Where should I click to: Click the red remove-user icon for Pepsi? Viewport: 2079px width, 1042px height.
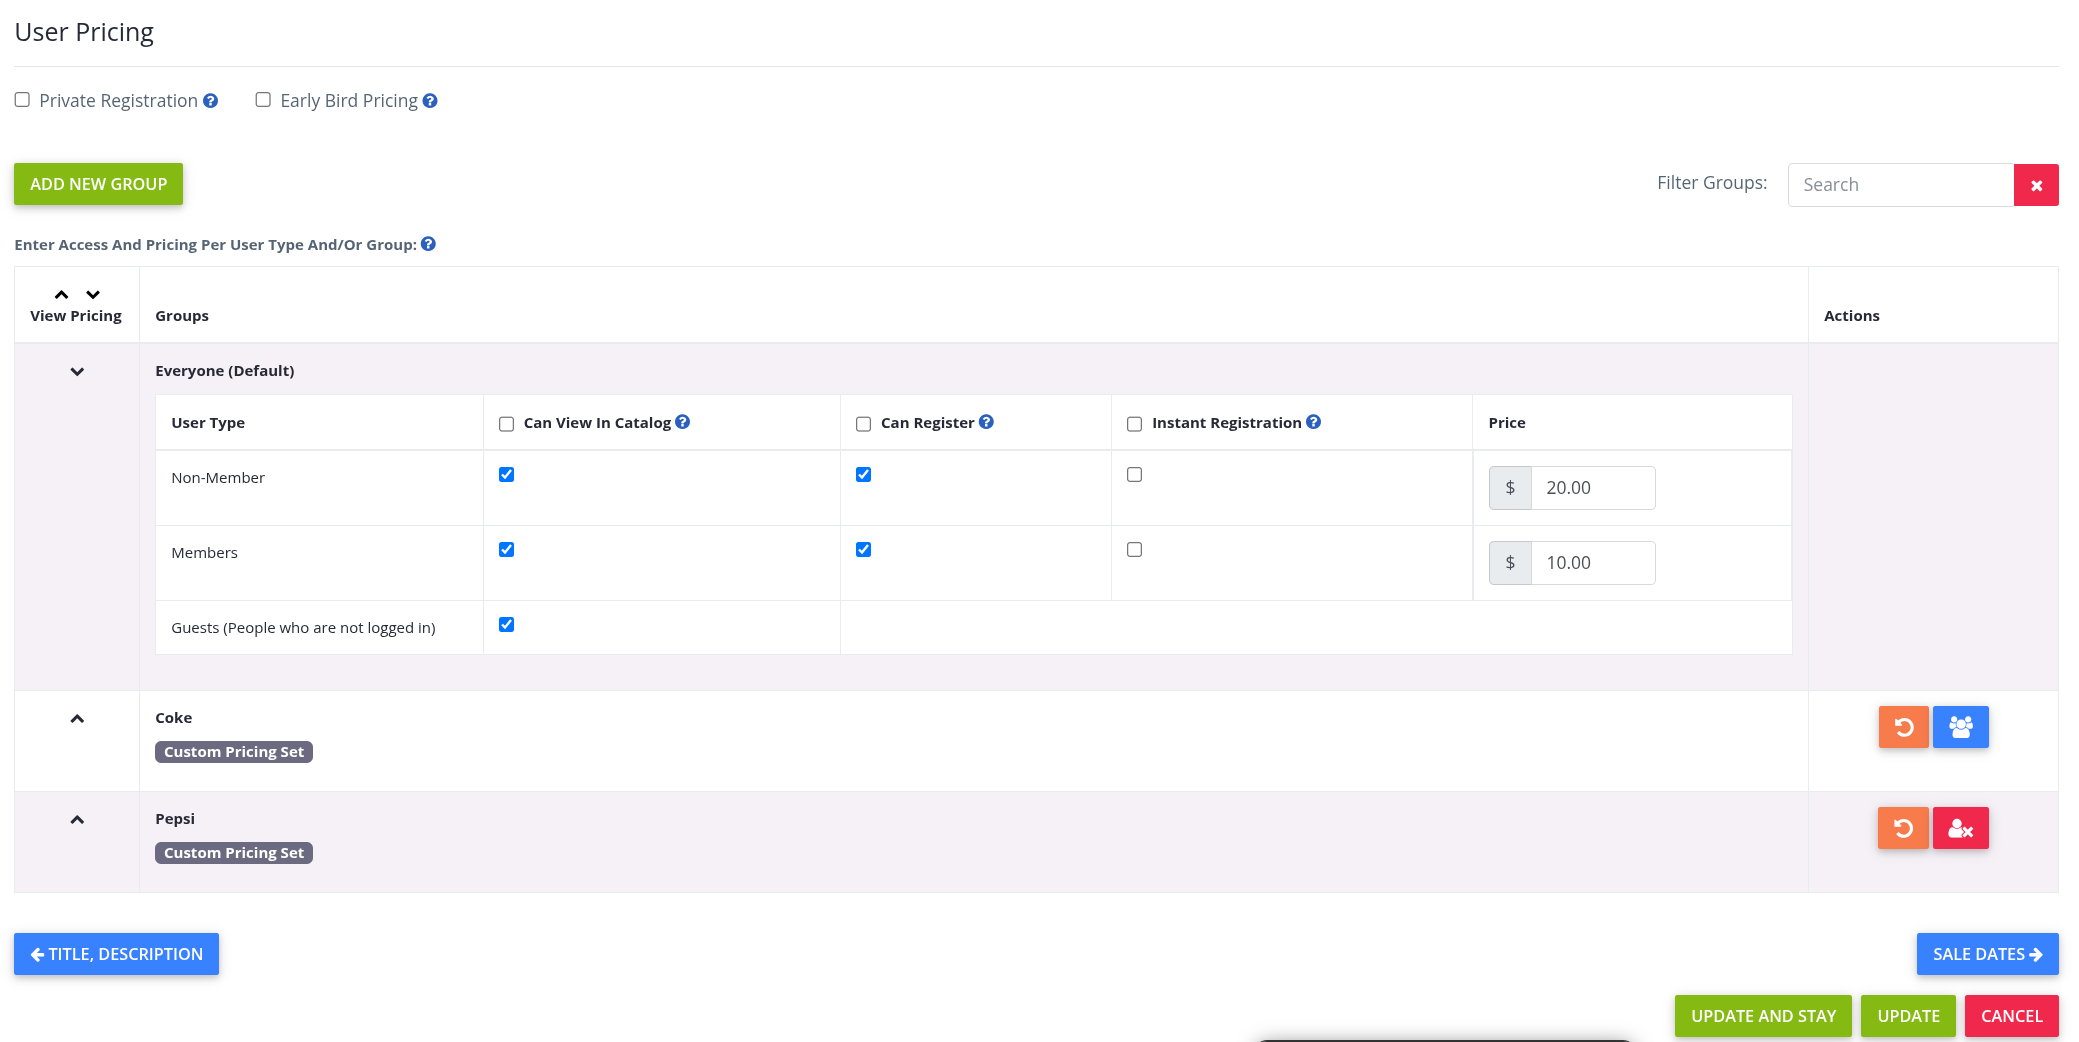pyautogui.click(x=1960, y=828)
